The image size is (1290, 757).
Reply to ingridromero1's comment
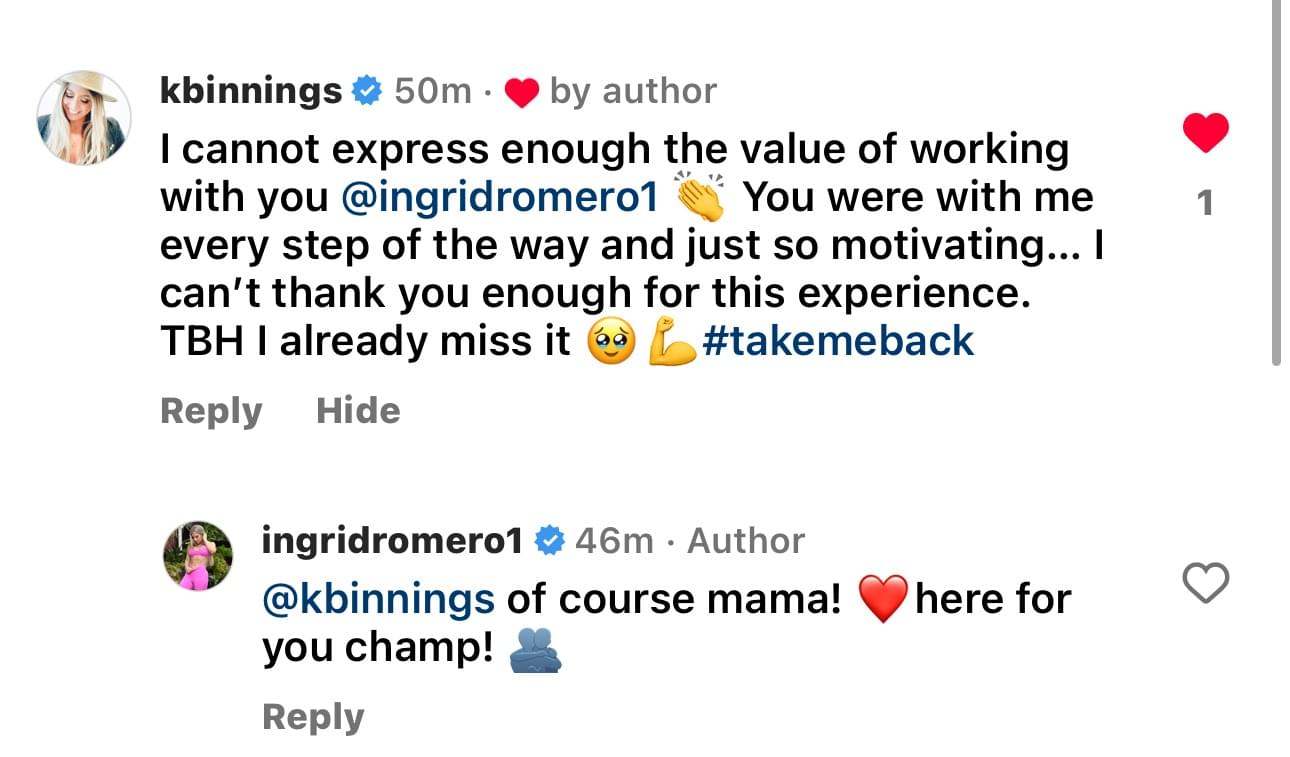point(312,717)
